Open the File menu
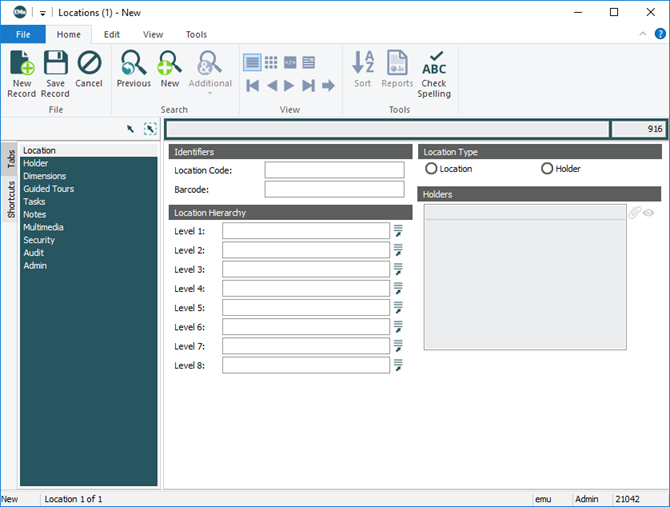Viewport: 670px width, 507px height. [x=23, y=34]
